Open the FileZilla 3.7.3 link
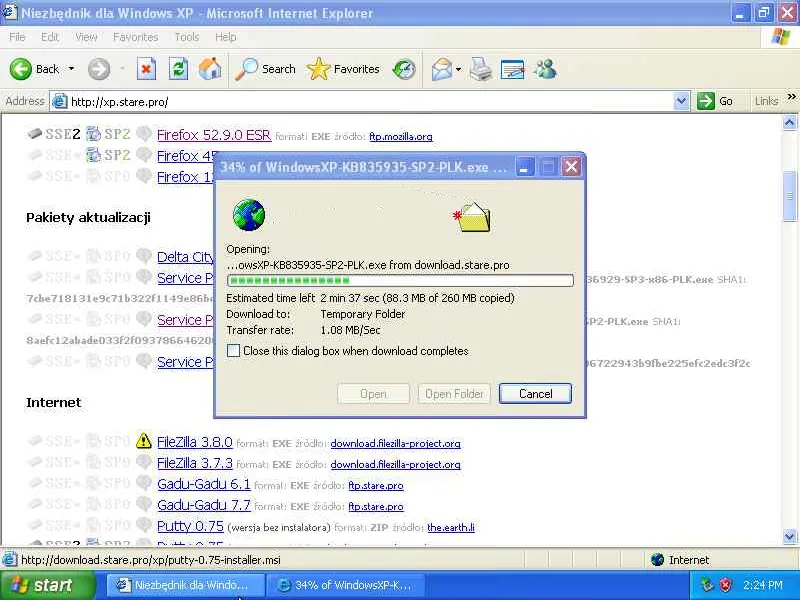The width and height of the screenshot is (800, 600). 194,463
